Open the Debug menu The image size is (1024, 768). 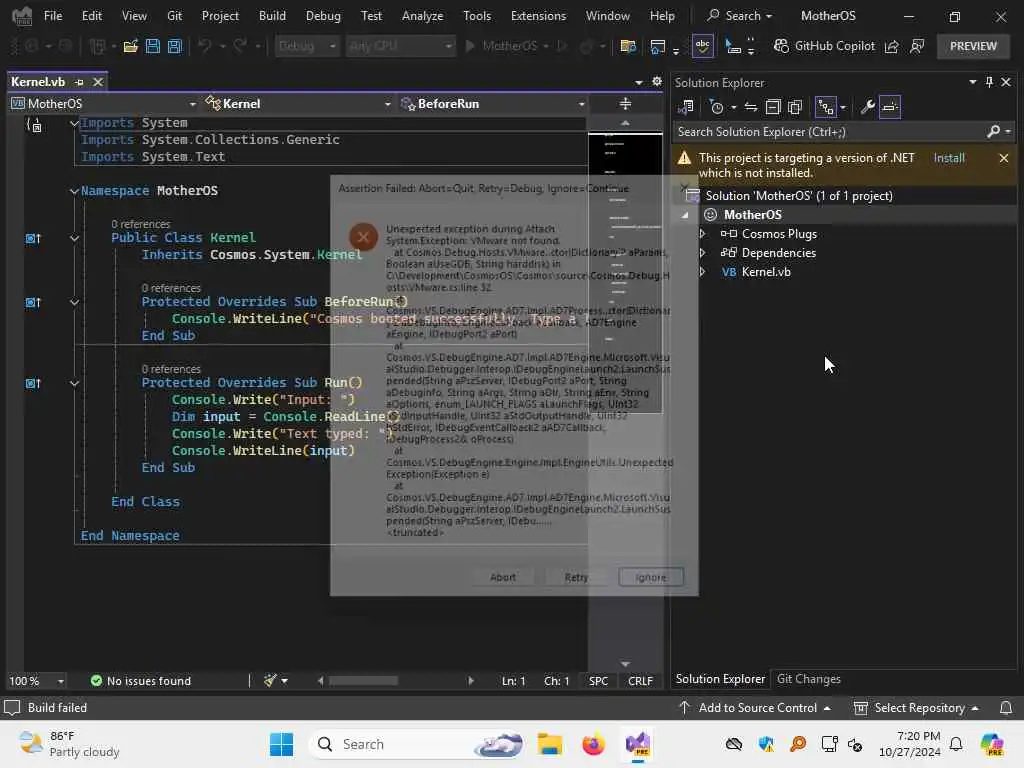pyautogui.click(x=323, y=16)
